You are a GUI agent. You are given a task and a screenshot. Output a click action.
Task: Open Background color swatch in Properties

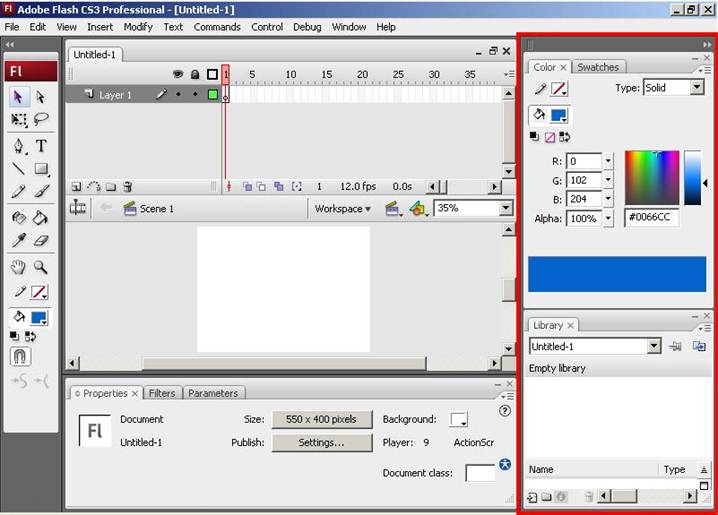tap(458, 419)
